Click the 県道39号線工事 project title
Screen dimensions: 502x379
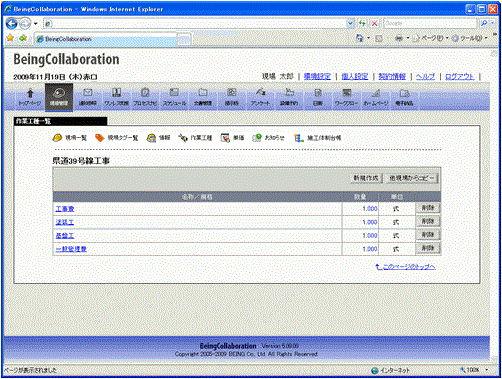(x=81, y=161)
